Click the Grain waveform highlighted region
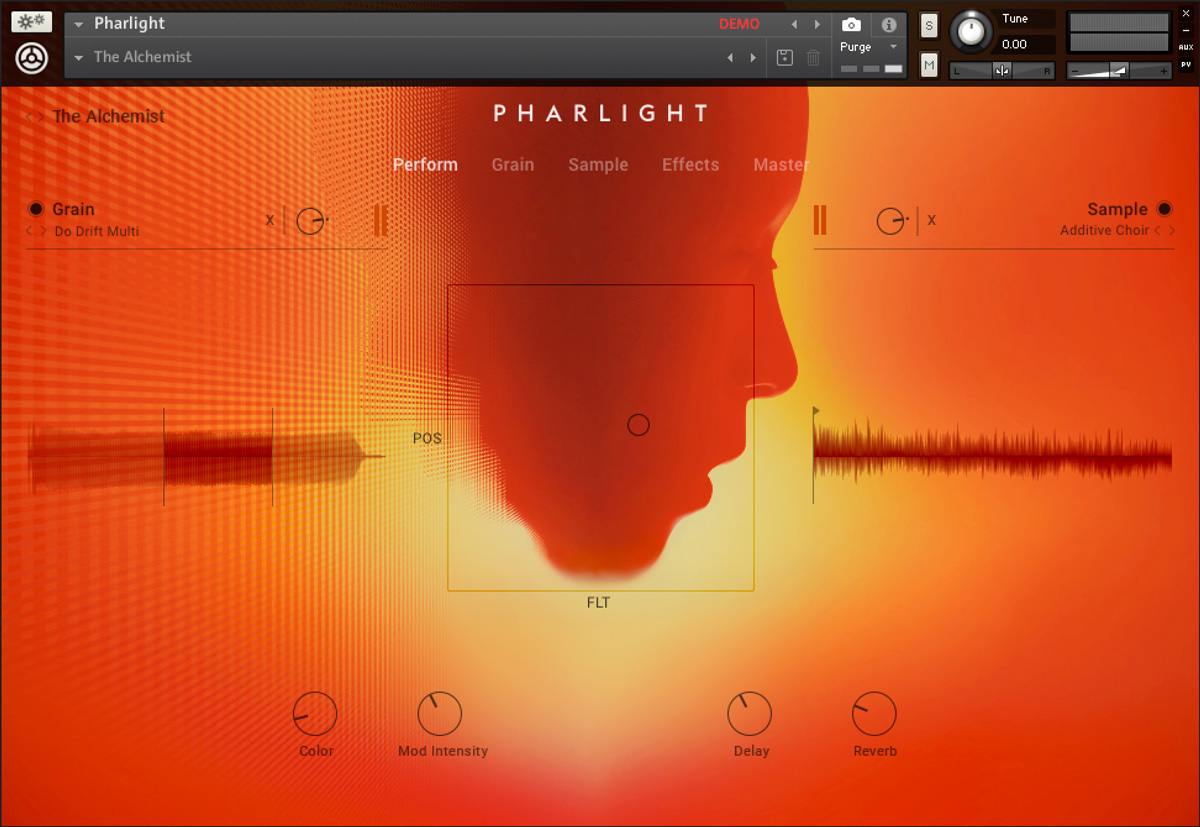This screenshot has height=827, width=1200. tap(218, 457)
